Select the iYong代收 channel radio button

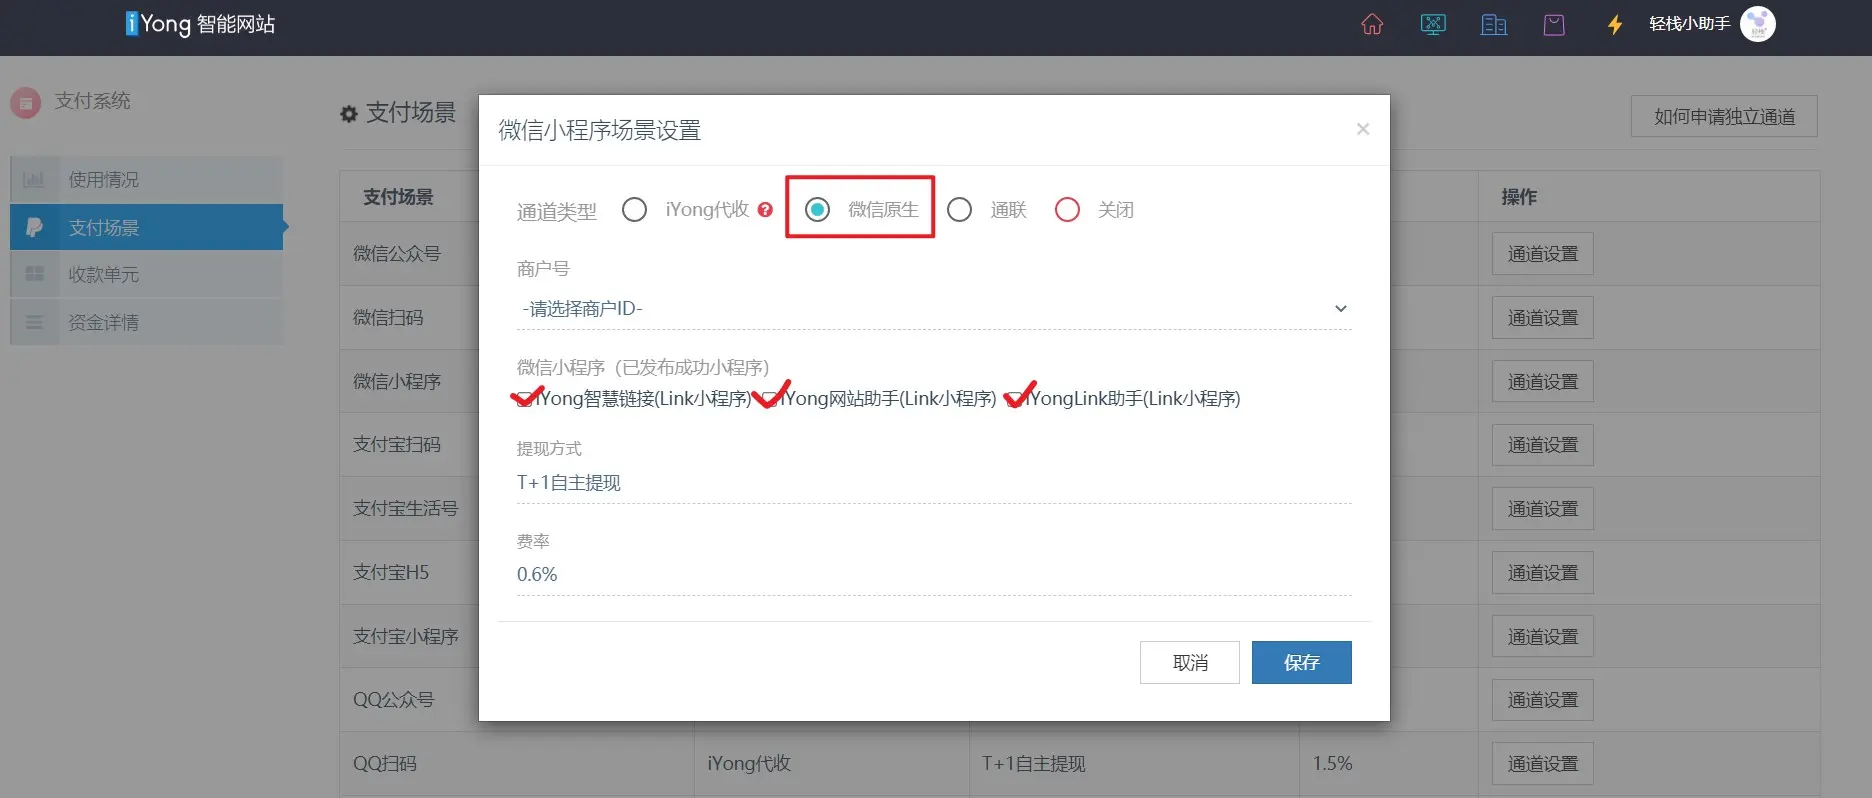[634, 210]
